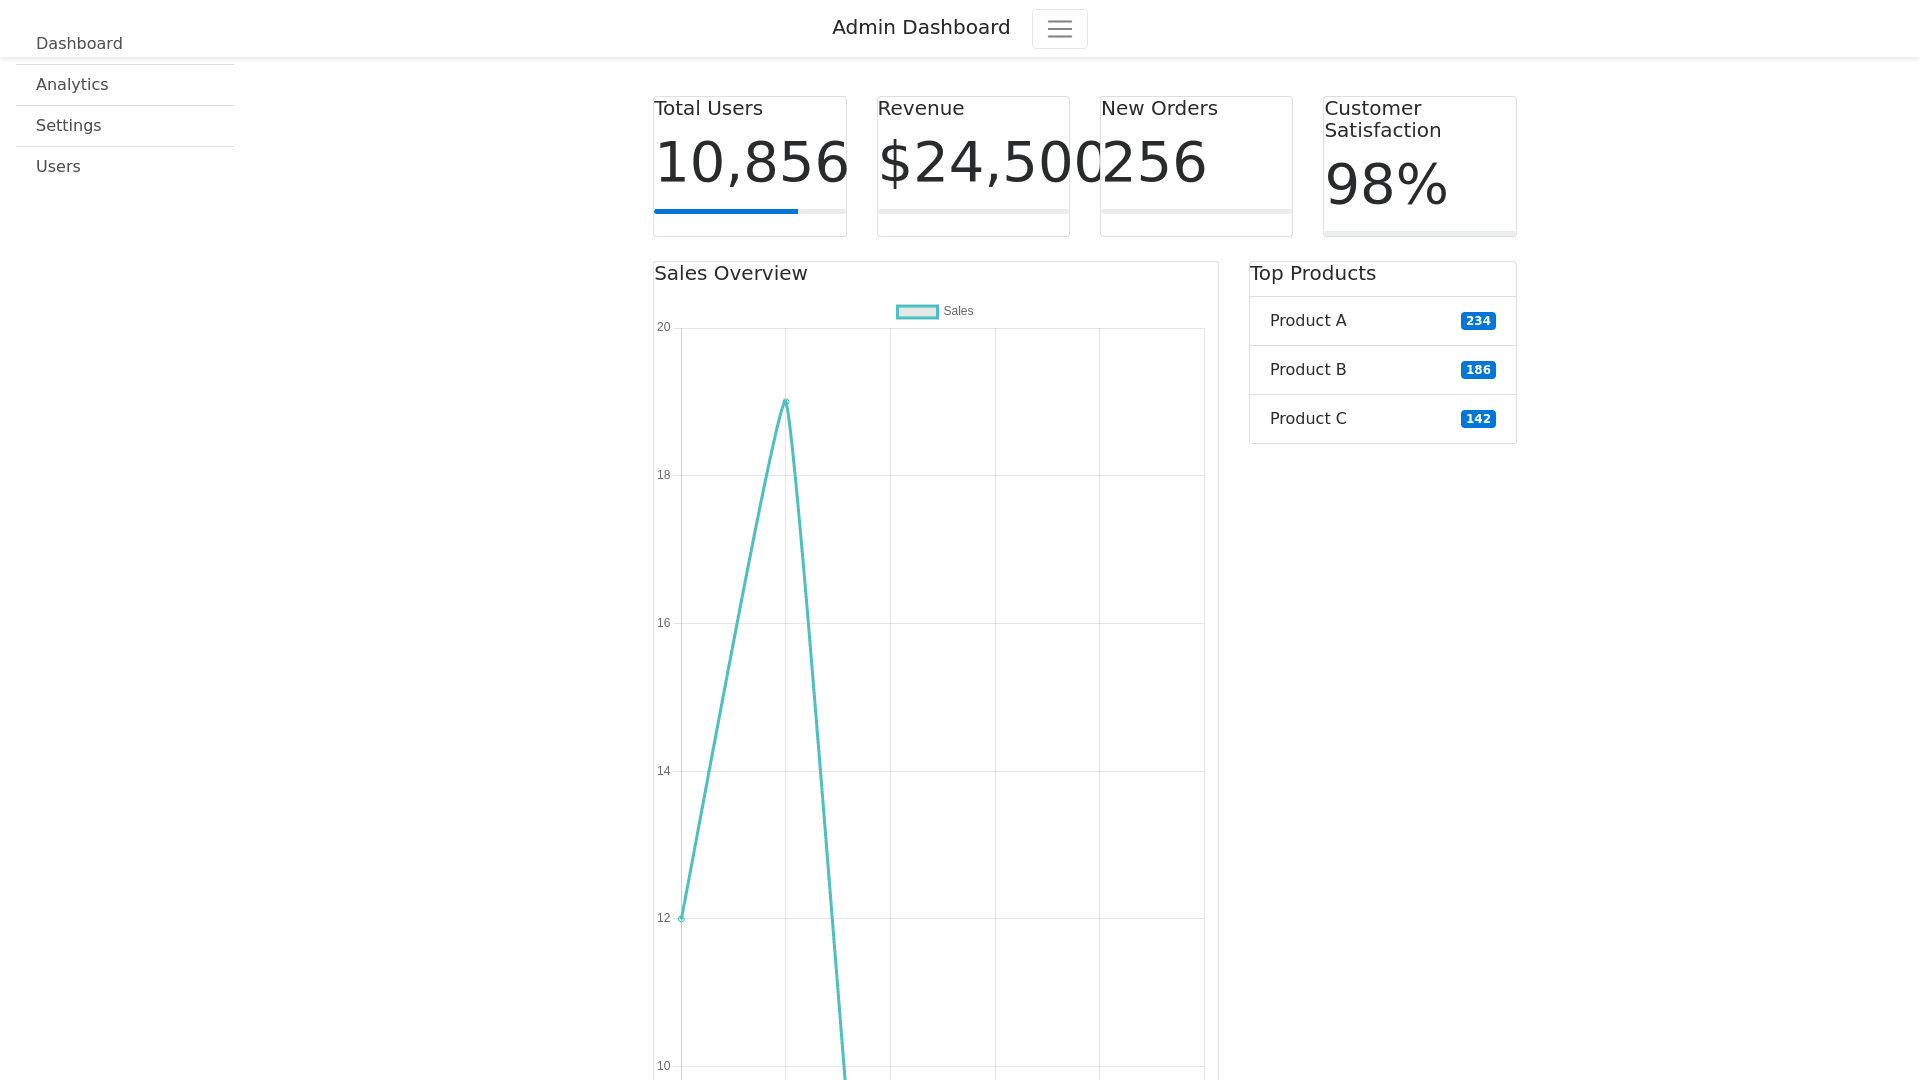Open Settings from the sidebar
The height and width of the screenshot is (1080, 1920).
click(x=69, y=126)
